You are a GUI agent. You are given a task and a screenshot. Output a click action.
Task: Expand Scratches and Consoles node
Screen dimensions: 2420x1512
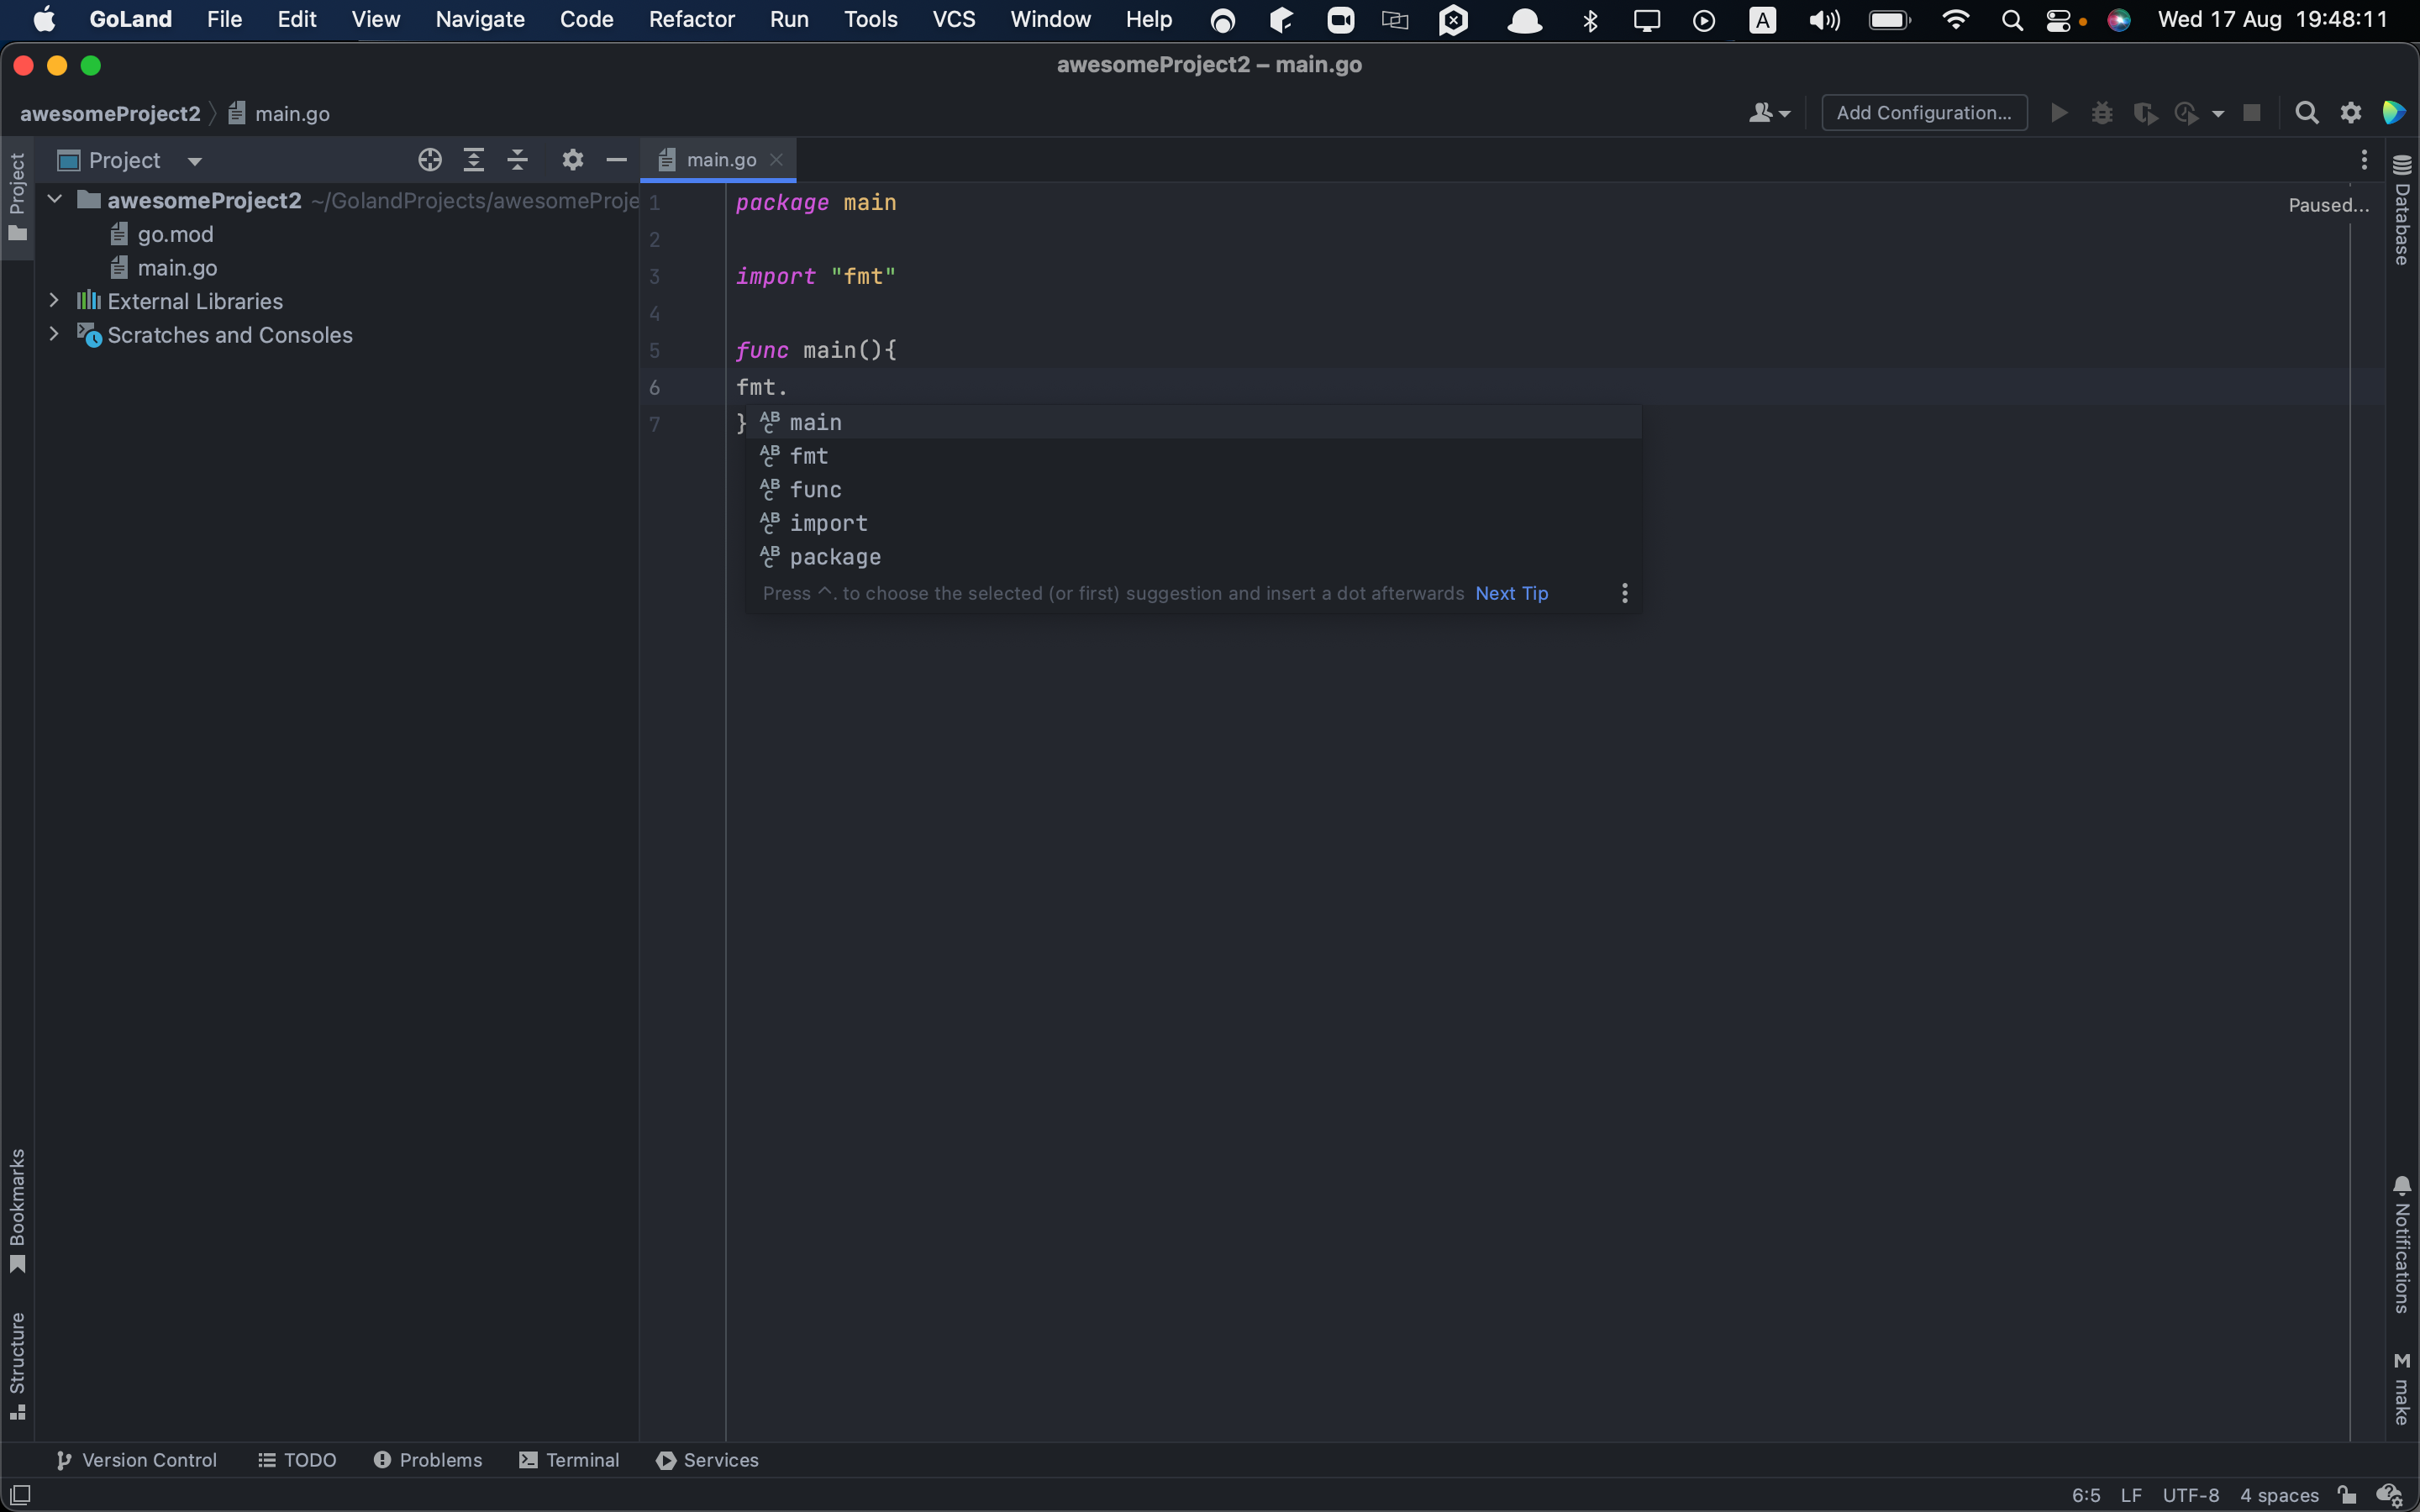(54, 335)
